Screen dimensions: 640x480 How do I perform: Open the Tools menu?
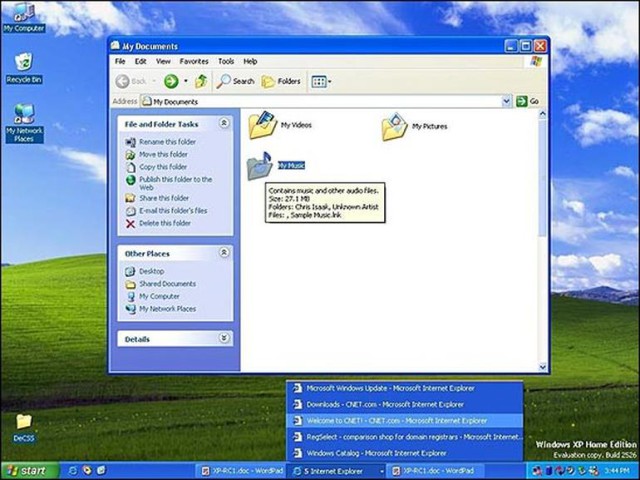point(226,61)
